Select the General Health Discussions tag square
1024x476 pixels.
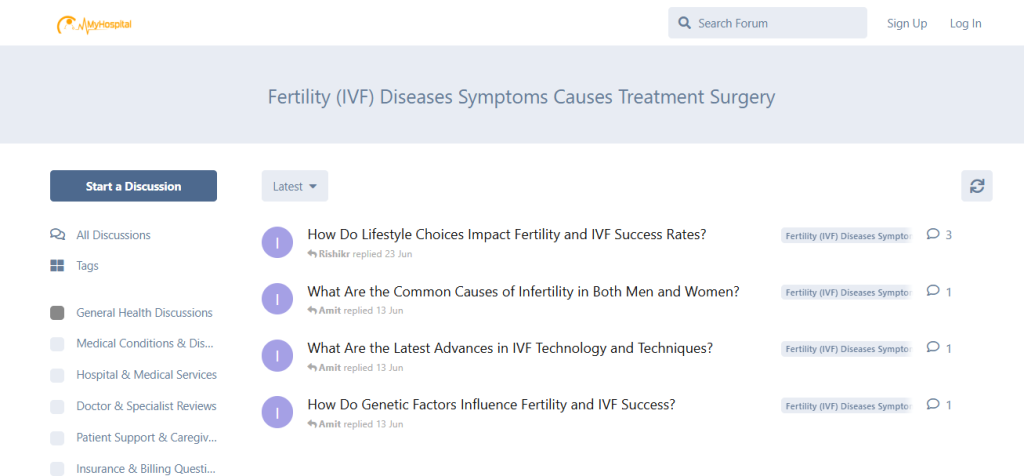(57, 313)
